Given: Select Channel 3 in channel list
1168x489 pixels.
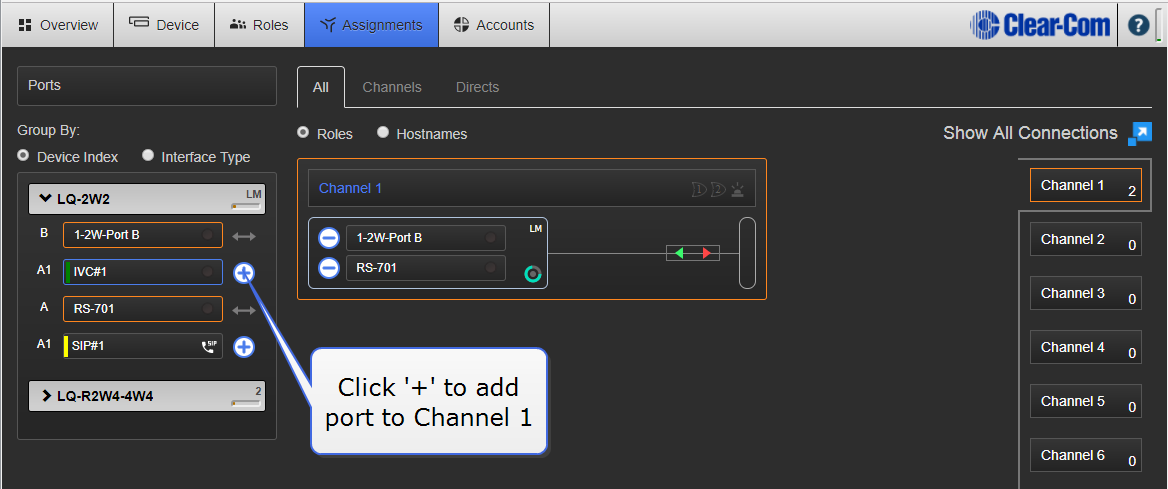Looking at the screenshot, I should [1085, 293].
